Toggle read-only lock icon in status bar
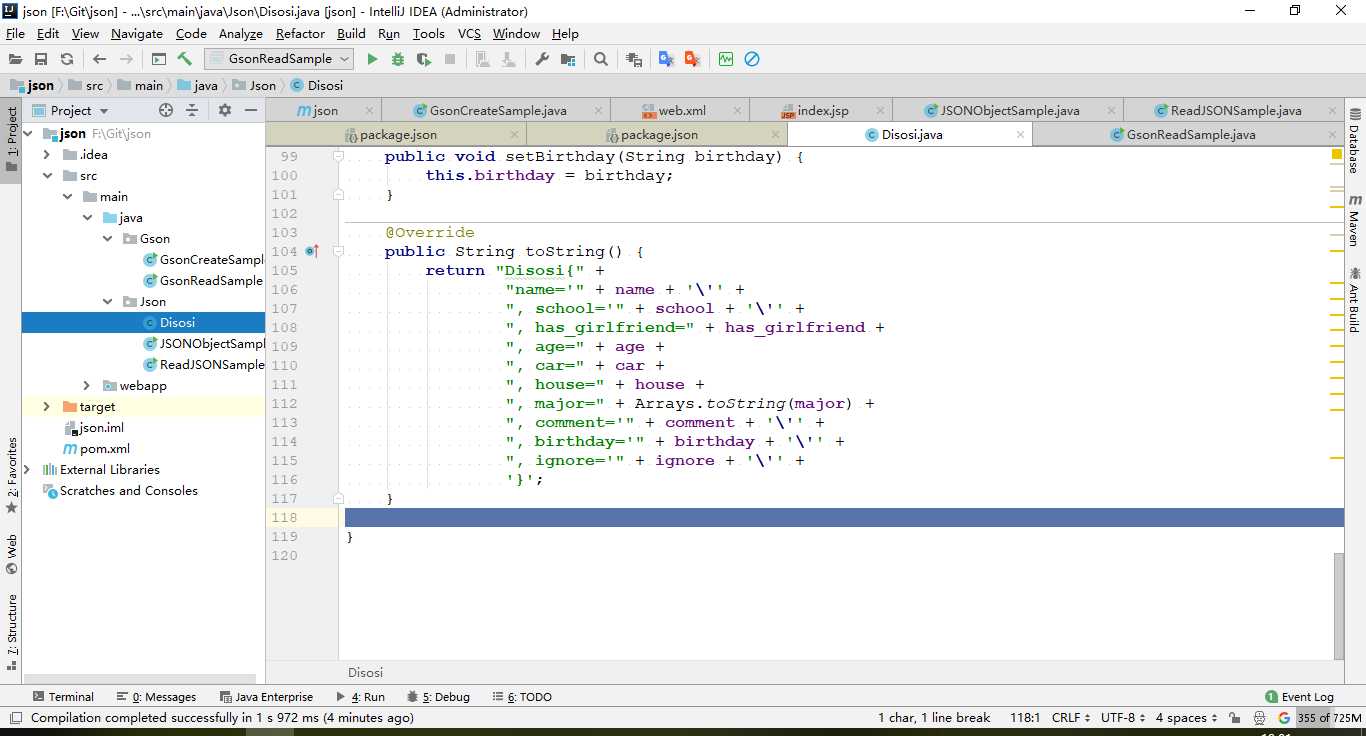The image size is (1366, 736). (1235, 717)
